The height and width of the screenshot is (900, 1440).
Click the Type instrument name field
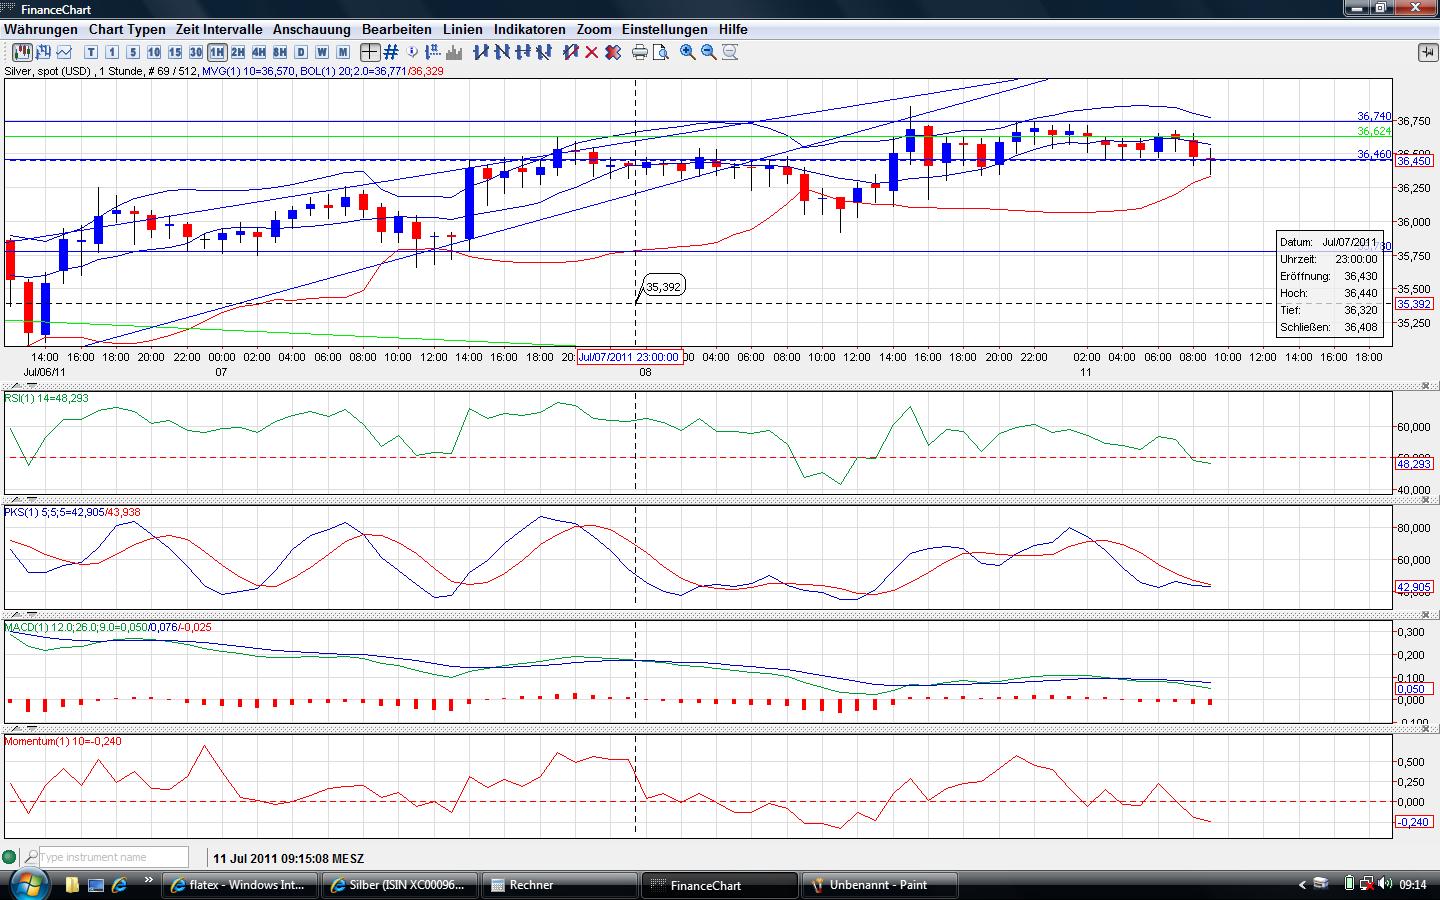point(114,857)
